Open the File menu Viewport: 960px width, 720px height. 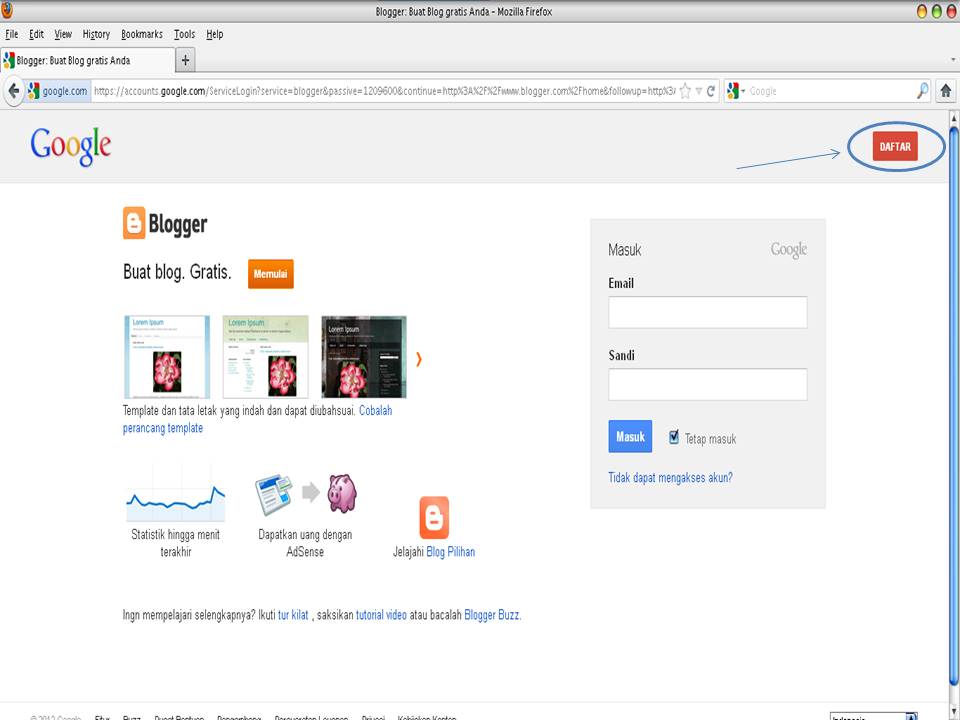[x=12, y=34]
